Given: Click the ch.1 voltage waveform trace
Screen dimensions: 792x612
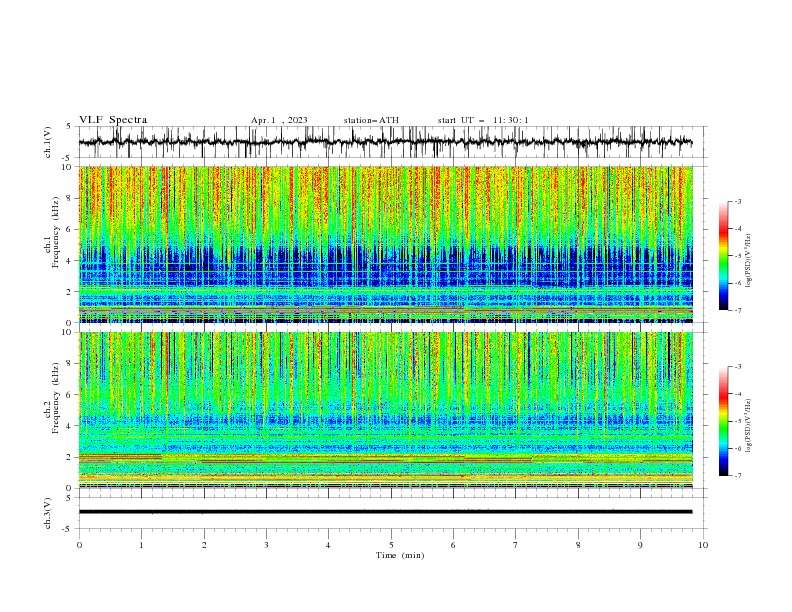Looking at the screenshot, I should 385,142.
